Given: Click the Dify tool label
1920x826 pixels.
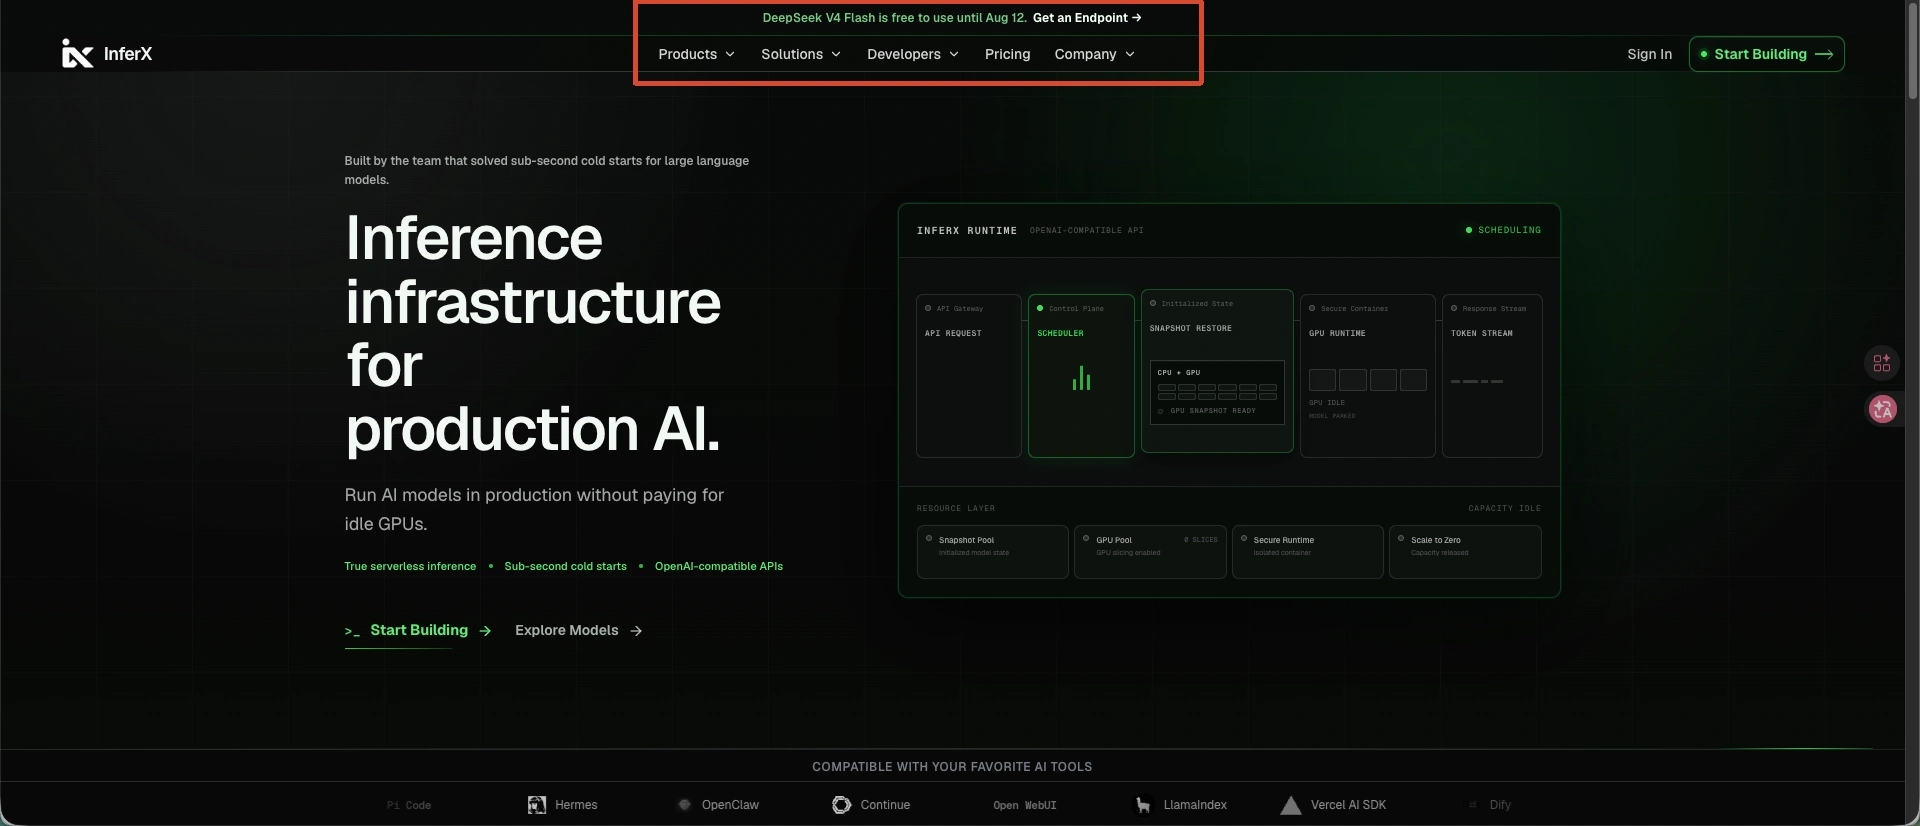Looking at the screenshot, I should click(x=1500, y=805).
